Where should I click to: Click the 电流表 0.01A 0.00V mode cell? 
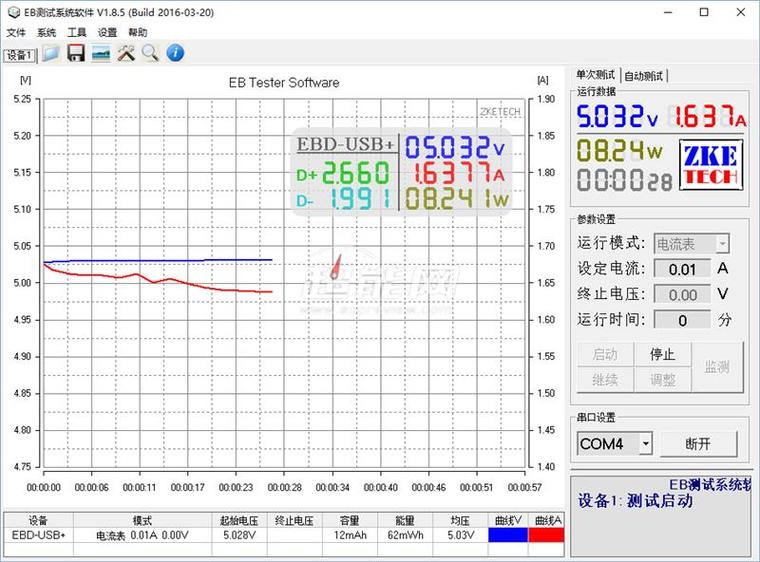click(142, 535)
